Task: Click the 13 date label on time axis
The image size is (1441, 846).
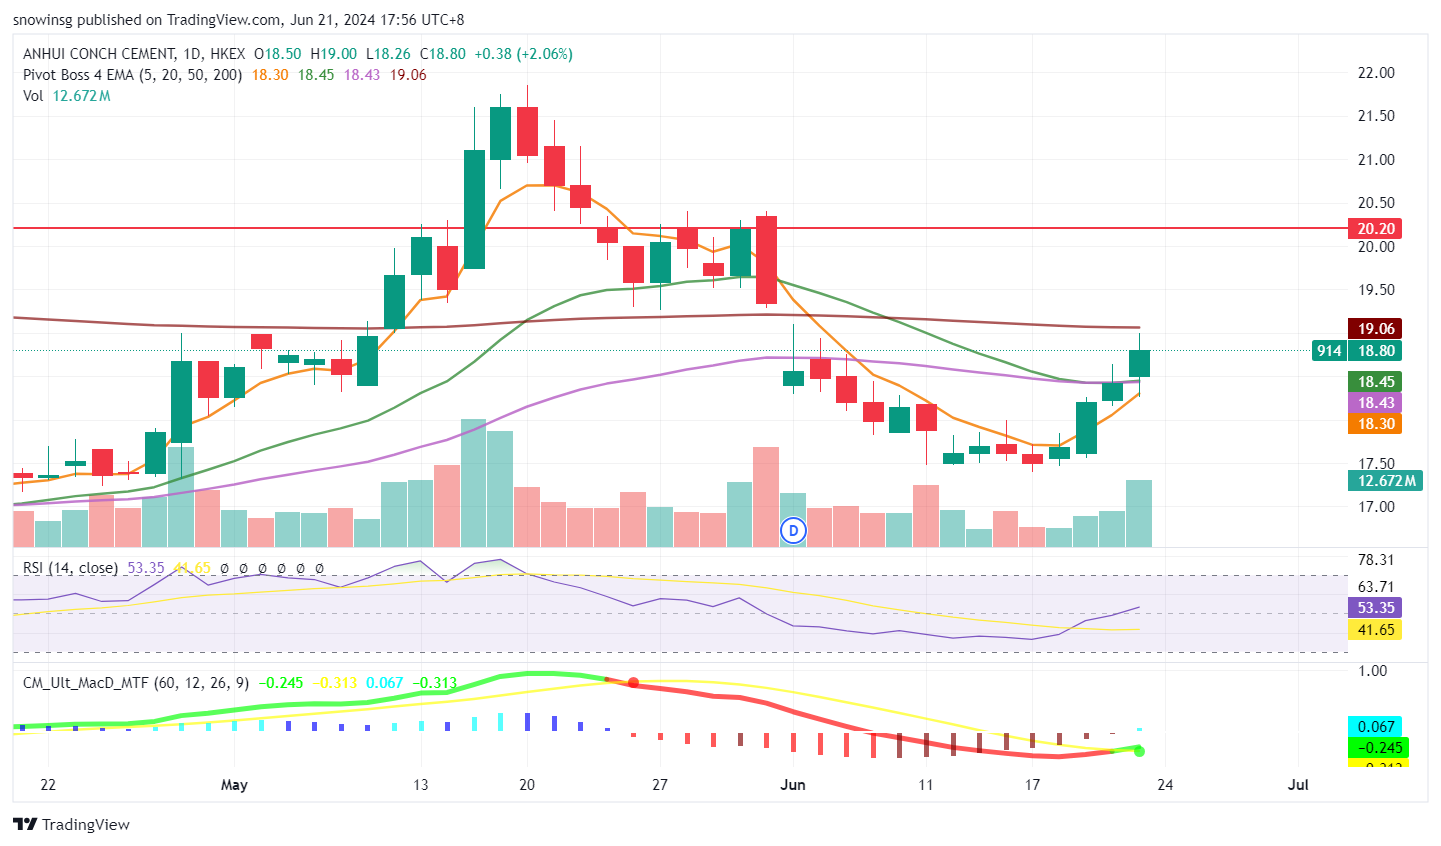Action: click(420, 785)
